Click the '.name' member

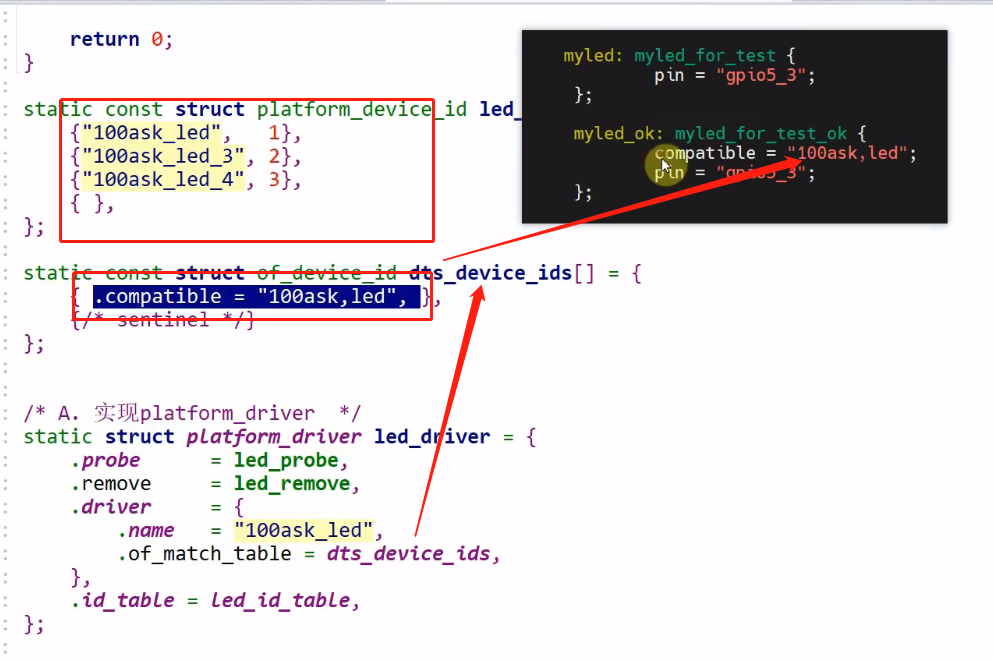point(146,531)
